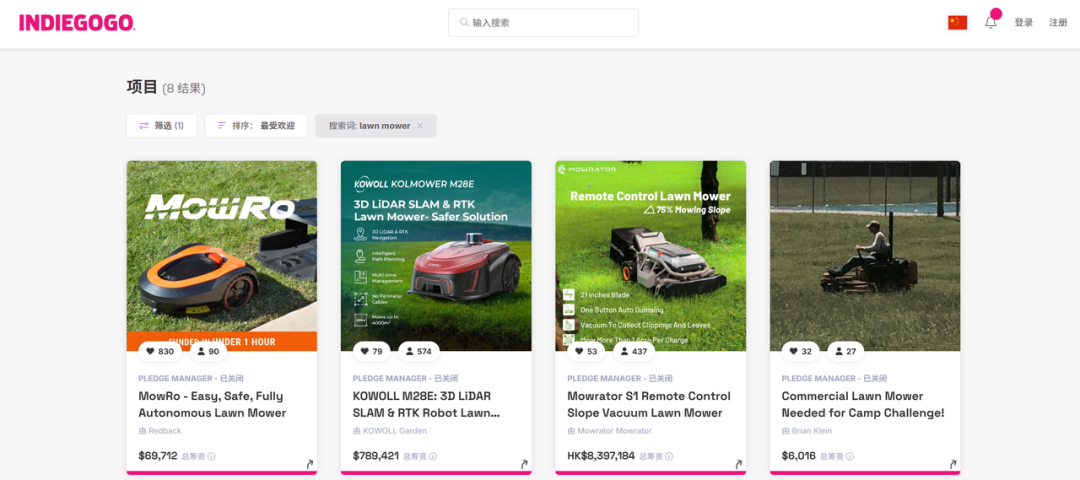Open the MowRo project thumbnail image
Viewport: 1080px width, 480px height.
[222, 255]
